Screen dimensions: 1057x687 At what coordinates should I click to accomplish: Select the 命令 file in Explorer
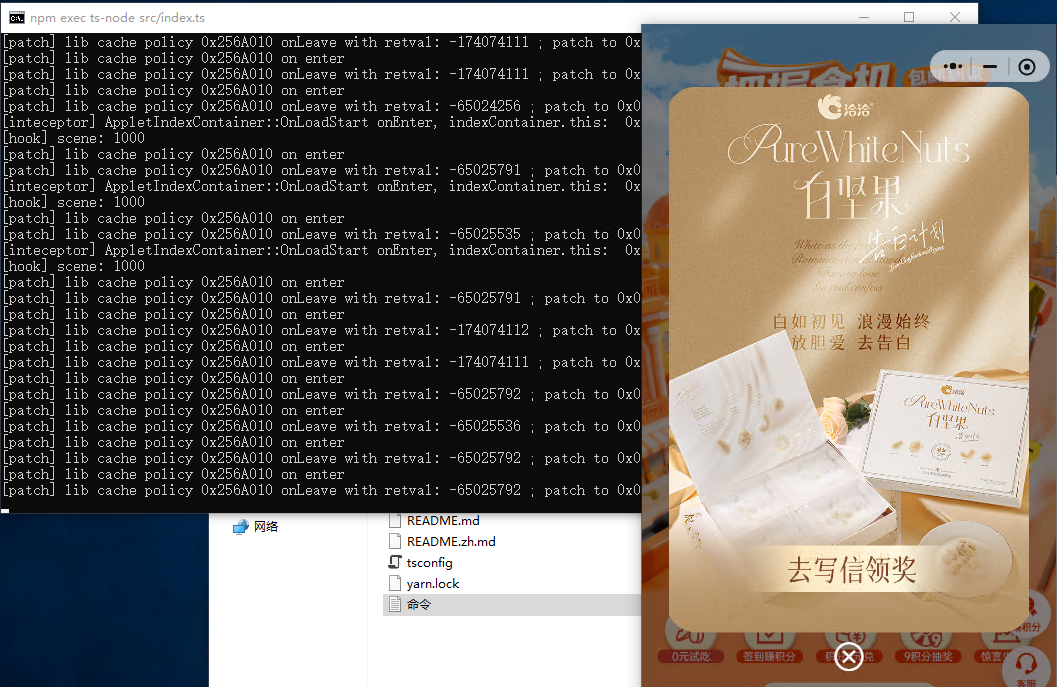pos(512,605)
